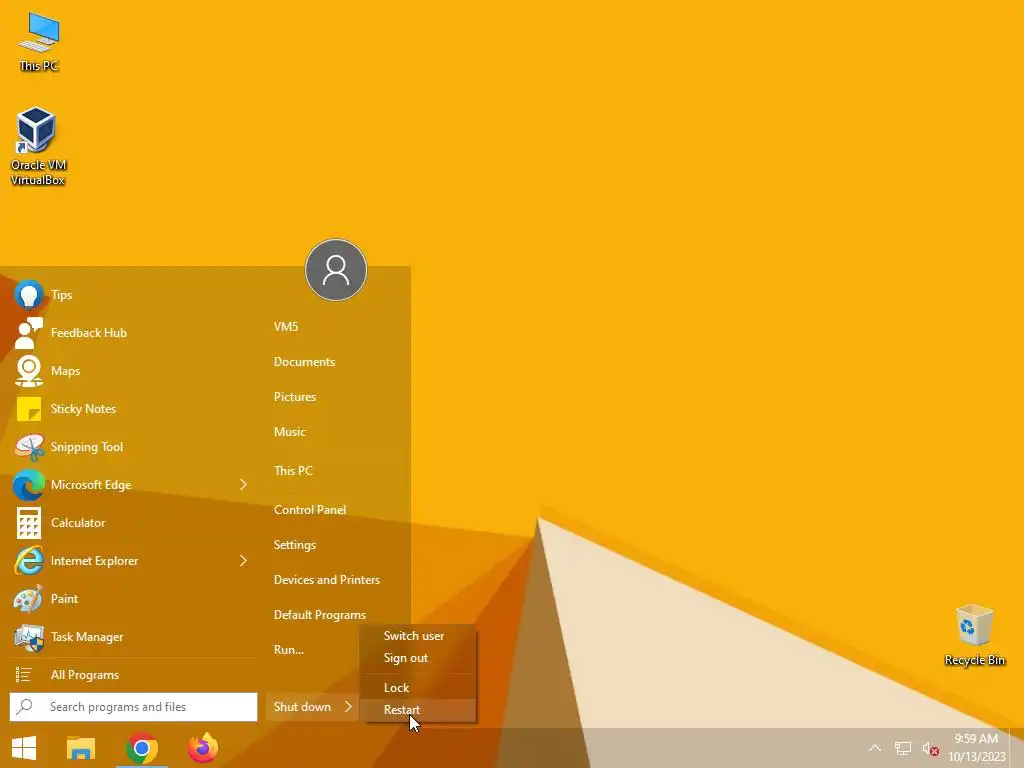This screenshot has height=768, width=1024.
Task: Open Sticky Notes yellow icon
Action: 29,409
